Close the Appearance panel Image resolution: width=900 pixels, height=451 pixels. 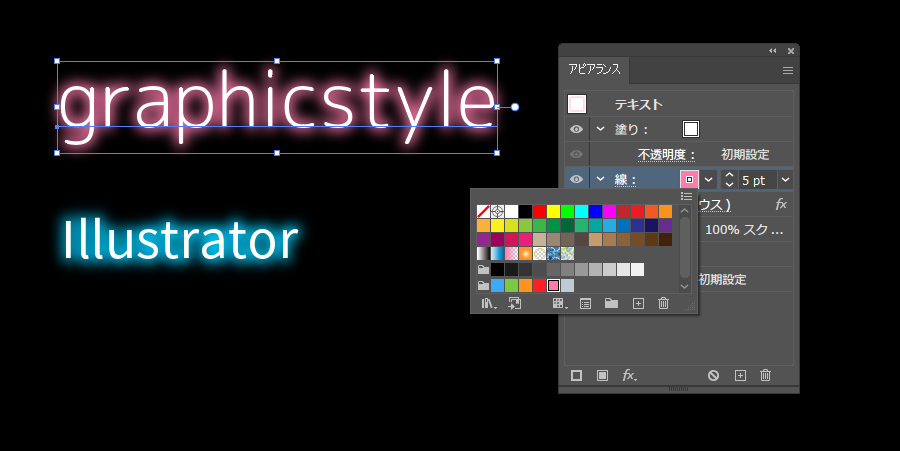pos(791,51)
